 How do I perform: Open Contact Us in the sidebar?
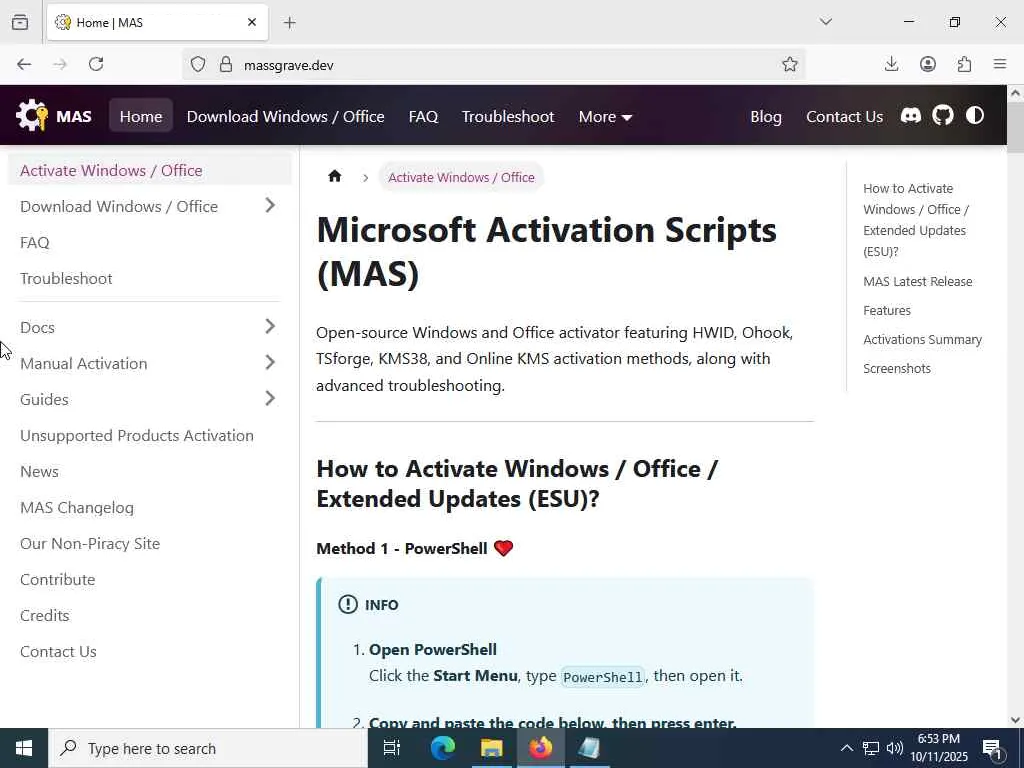click(x=58, y=651)
